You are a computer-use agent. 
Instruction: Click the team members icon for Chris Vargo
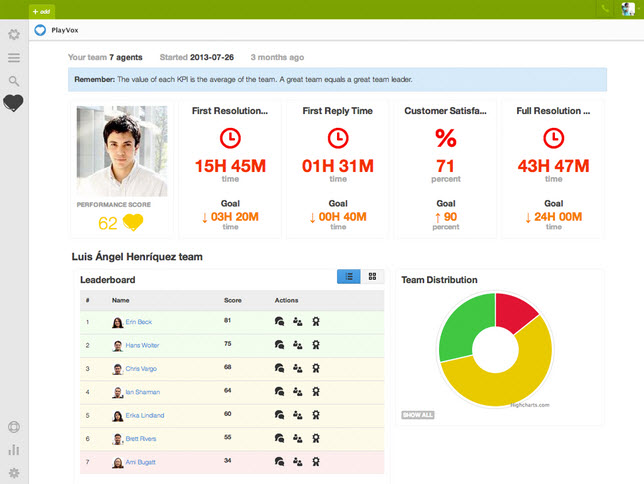(297, 368)
